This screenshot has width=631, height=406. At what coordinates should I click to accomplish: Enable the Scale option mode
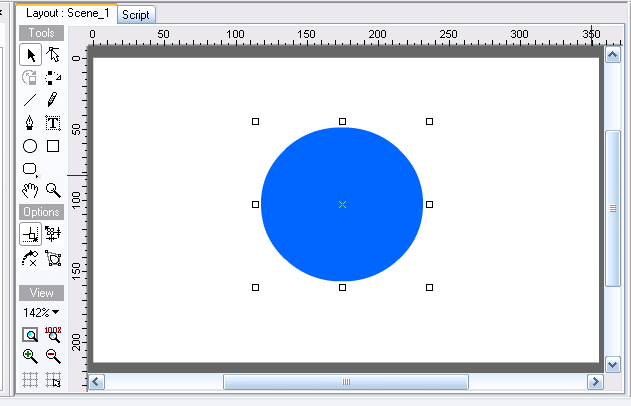pyautogui.click(x=31, y=234)
